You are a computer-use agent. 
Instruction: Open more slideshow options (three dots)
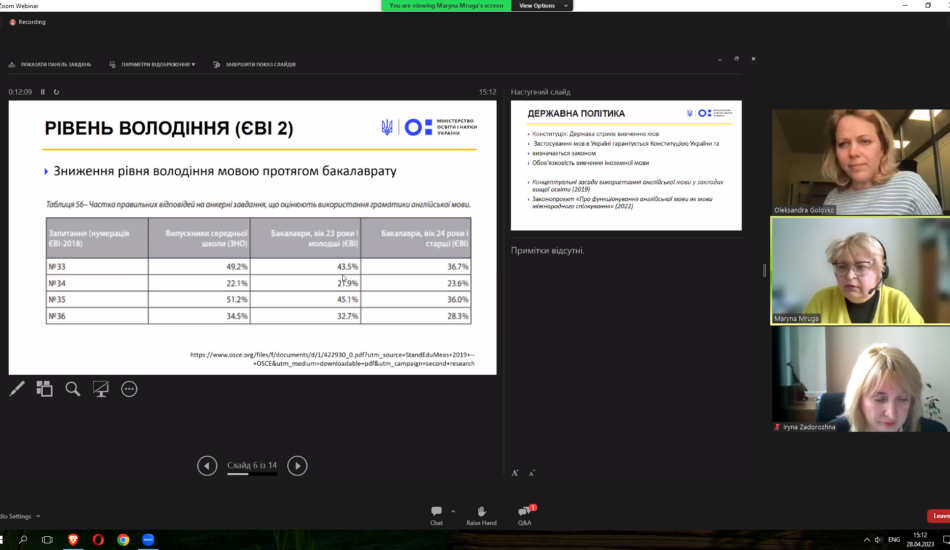[129, 389]
